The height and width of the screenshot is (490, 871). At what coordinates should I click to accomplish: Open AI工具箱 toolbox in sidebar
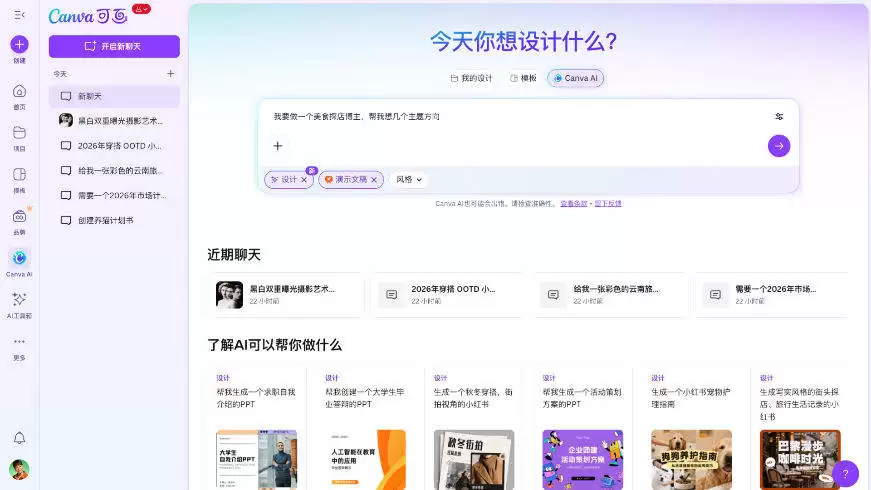click(20, 300)
